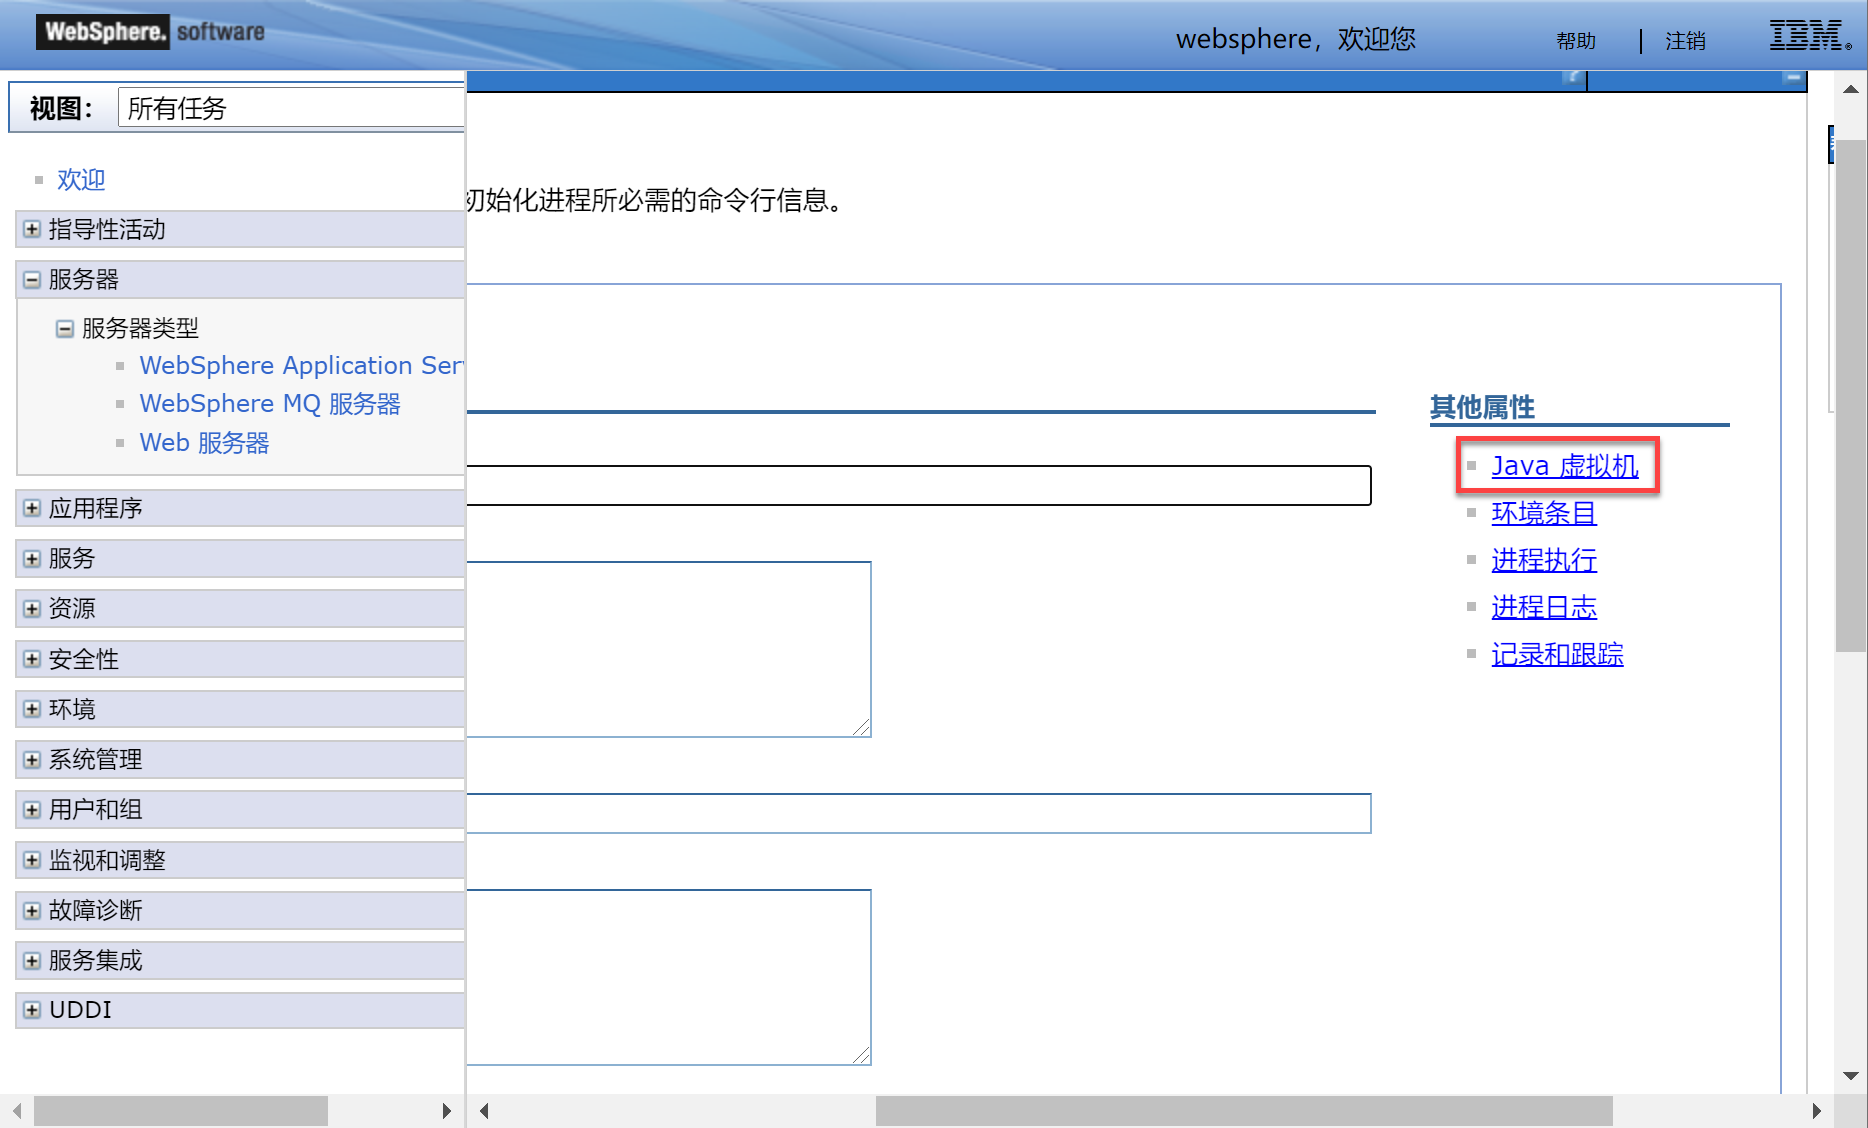Click 注销 to log out
This screenshot has width=1868, height=1128.
tap(1685, 41)
